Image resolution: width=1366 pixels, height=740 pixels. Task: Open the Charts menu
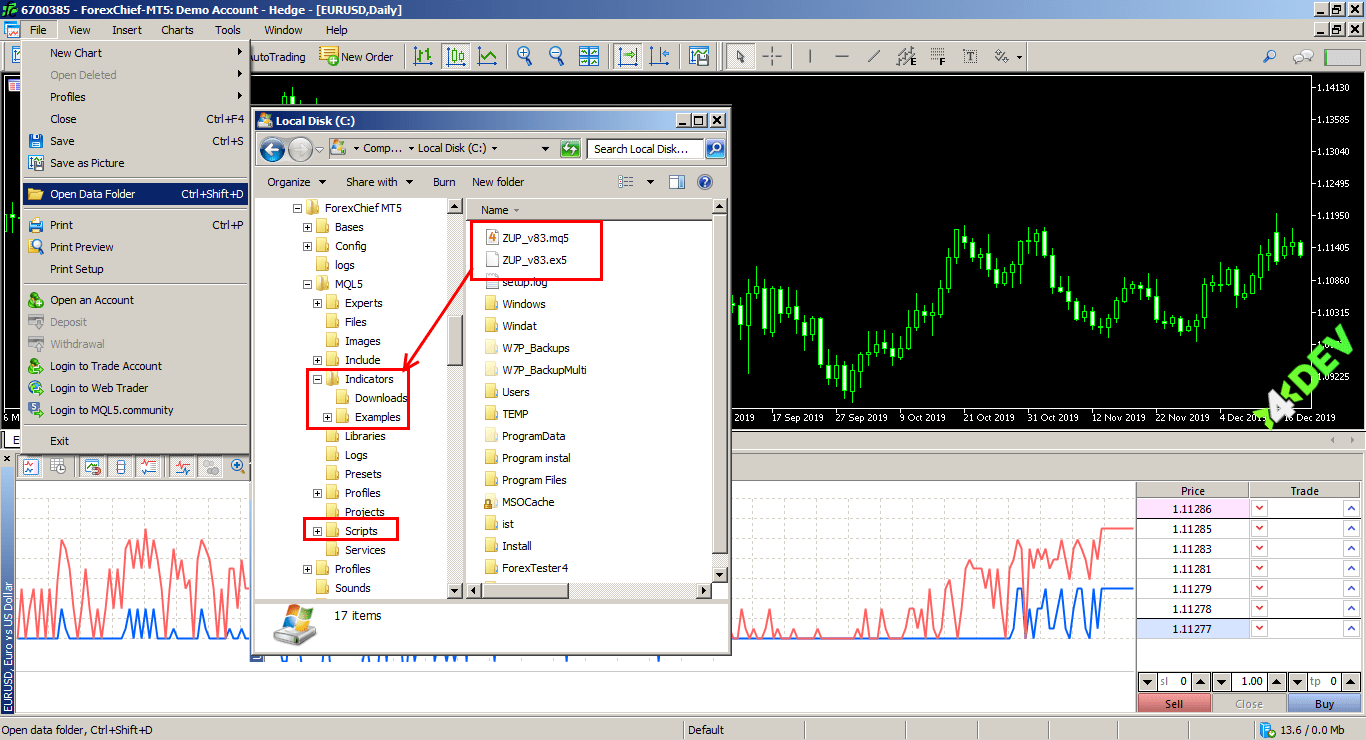coord(177,30)
